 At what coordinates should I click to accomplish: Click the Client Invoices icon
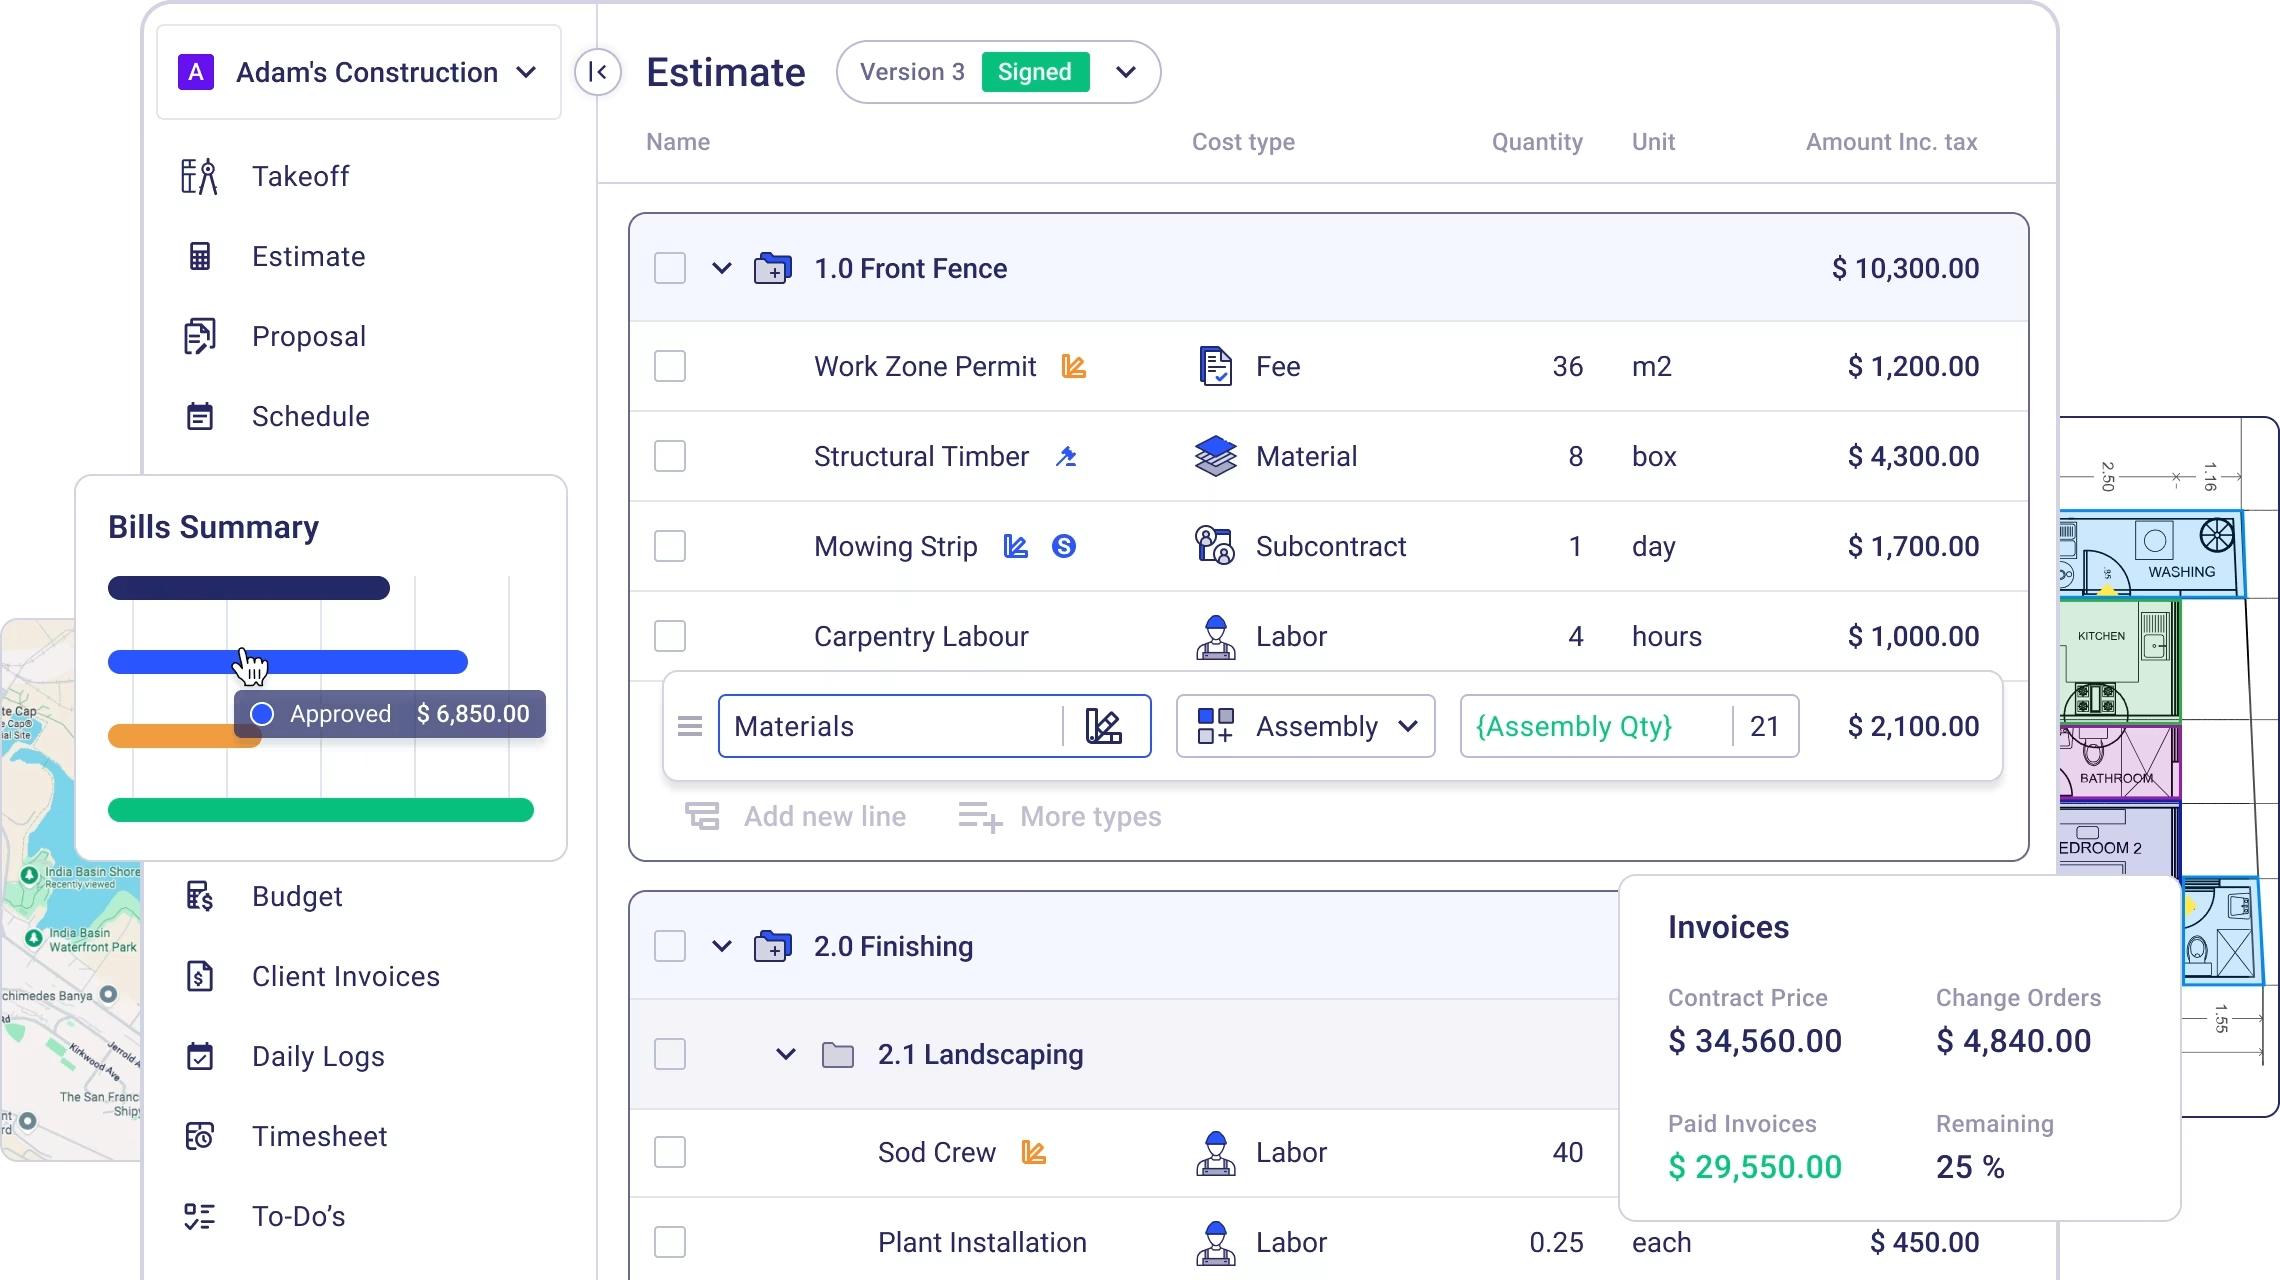[200, 976]
